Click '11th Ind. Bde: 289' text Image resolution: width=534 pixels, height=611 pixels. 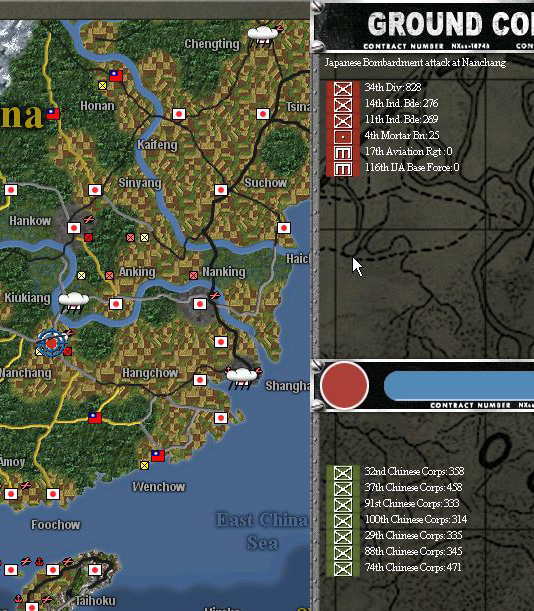coord(401,119)
